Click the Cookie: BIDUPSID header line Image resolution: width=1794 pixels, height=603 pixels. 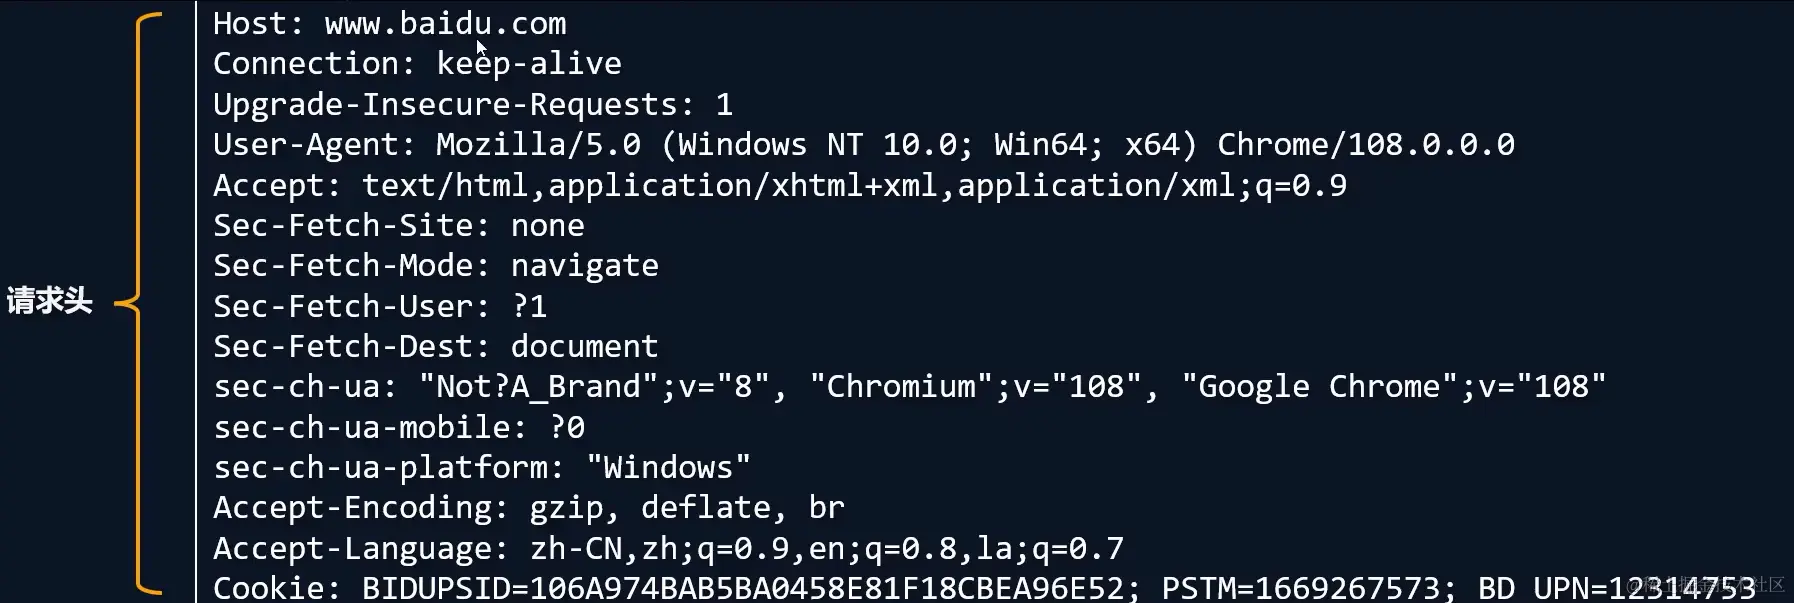(x=675, y=588)
